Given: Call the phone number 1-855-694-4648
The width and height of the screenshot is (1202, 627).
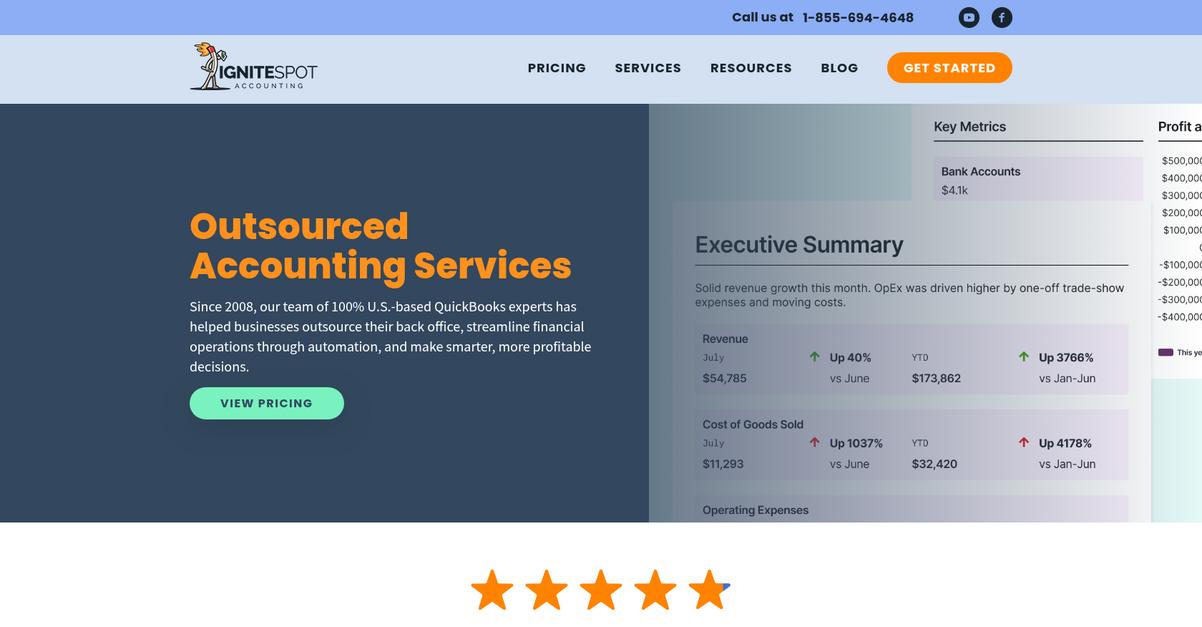Looking at the screenshot, I should pyautogui.click(x=858, y=17).
